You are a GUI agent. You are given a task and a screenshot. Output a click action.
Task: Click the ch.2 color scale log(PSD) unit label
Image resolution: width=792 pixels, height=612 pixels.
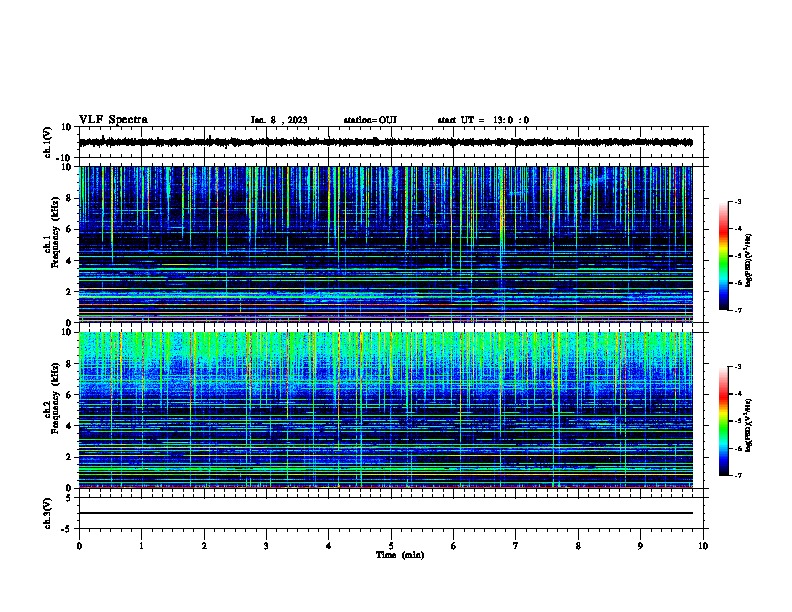pos(749,425)
